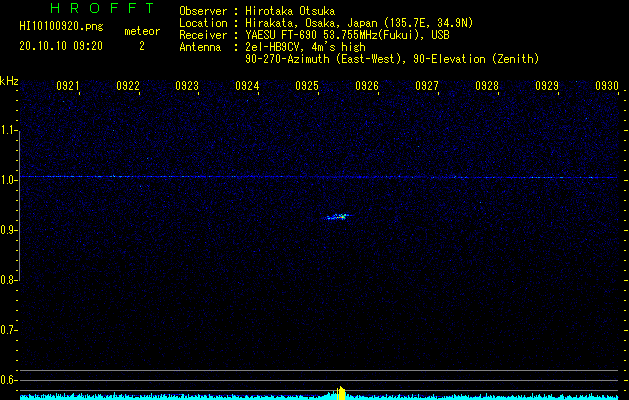Image resolution: width=629 pixels, height=400 pixels.
Task: Click the yellow peak in the power graph
Action: click(x=341, y=393)
